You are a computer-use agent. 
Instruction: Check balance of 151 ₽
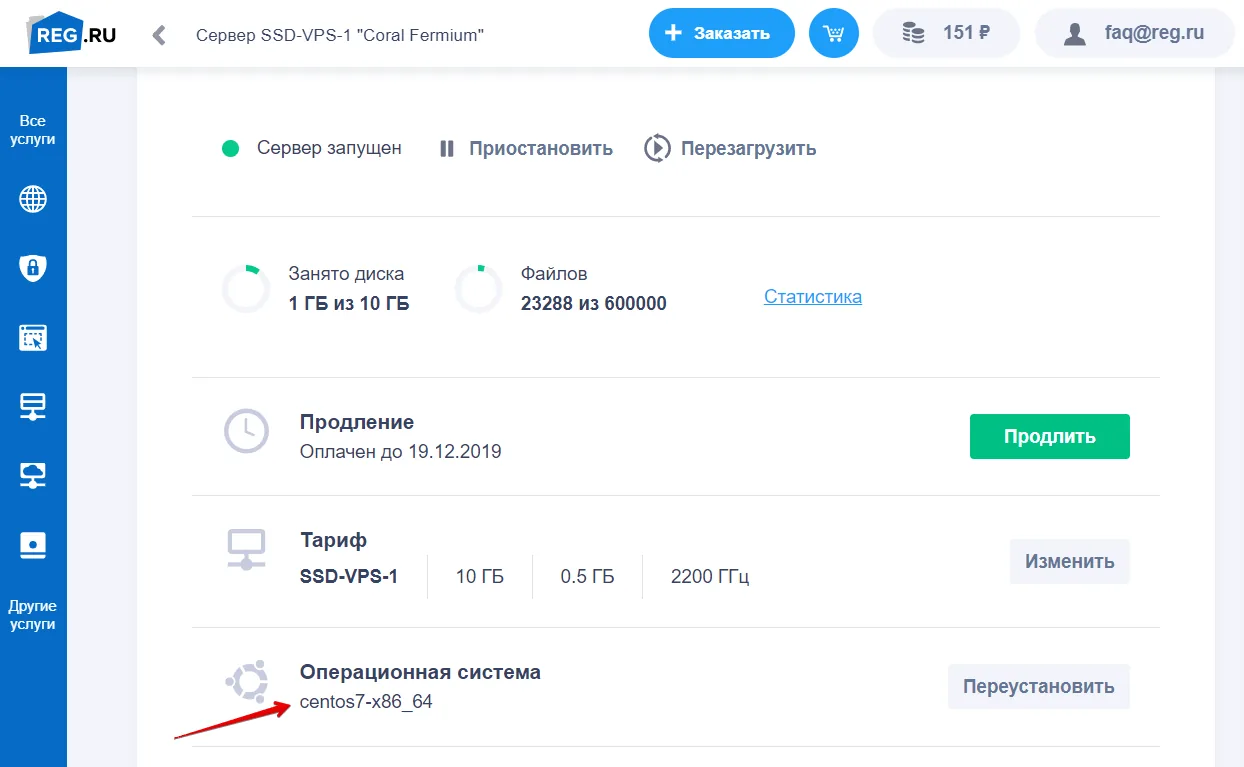pyautogui.click(x=946, y=33)
